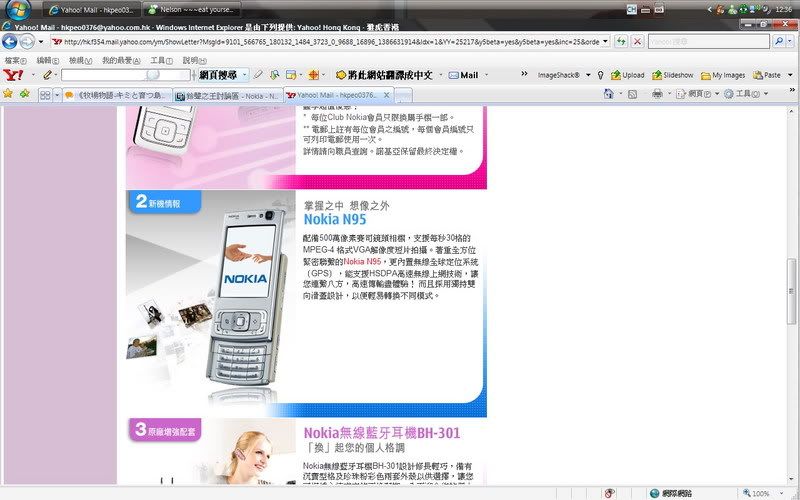Click the Add to Favorites star-plus icon
This screenshot has width=800, height=500.
(x=24, y=94)
